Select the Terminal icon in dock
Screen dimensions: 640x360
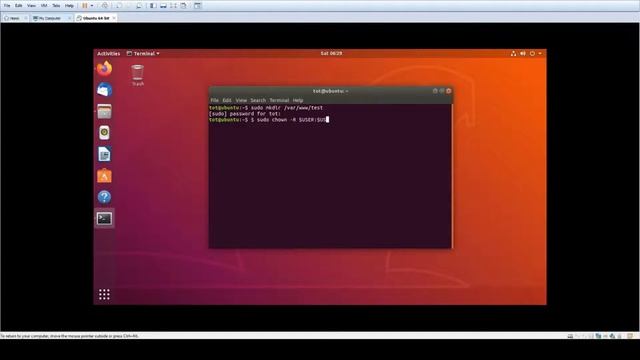point(104,219)
